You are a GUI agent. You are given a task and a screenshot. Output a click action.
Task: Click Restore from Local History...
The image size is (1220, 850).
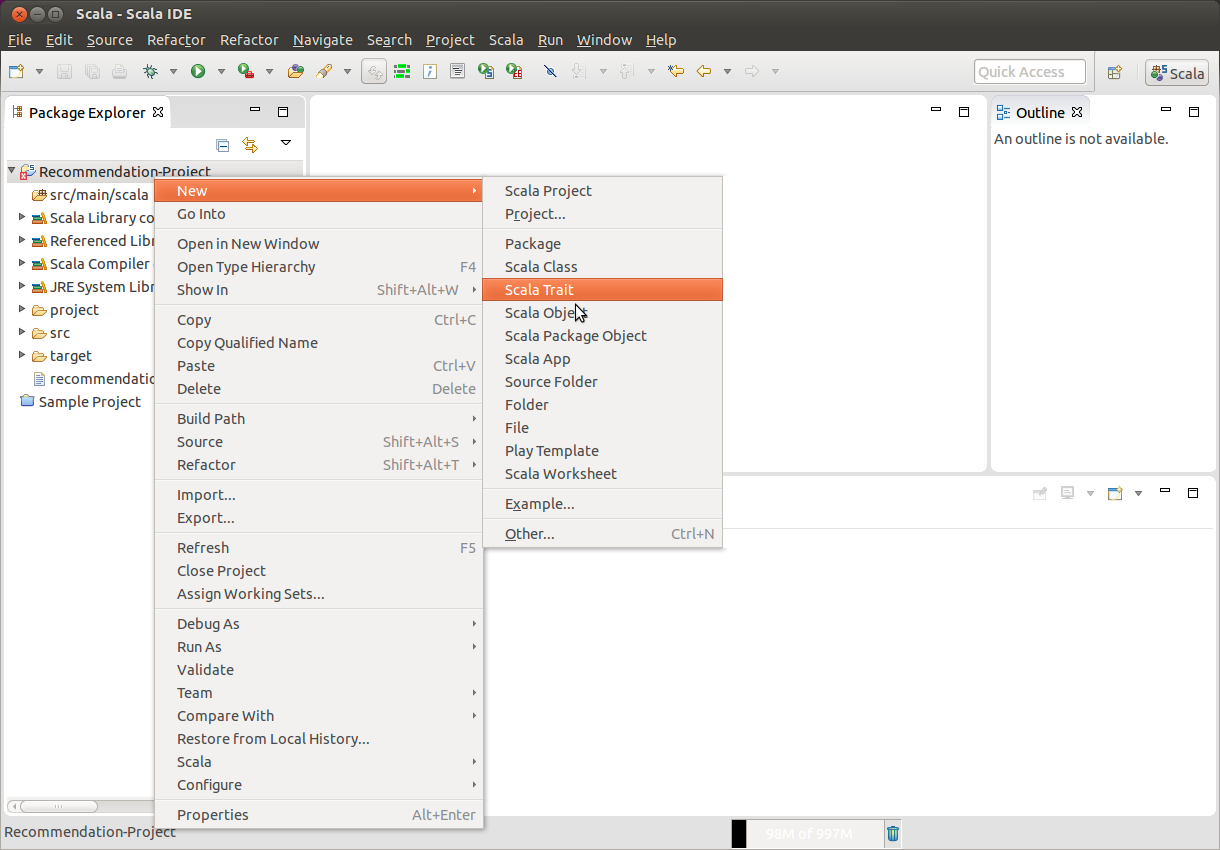click(319, 739)
